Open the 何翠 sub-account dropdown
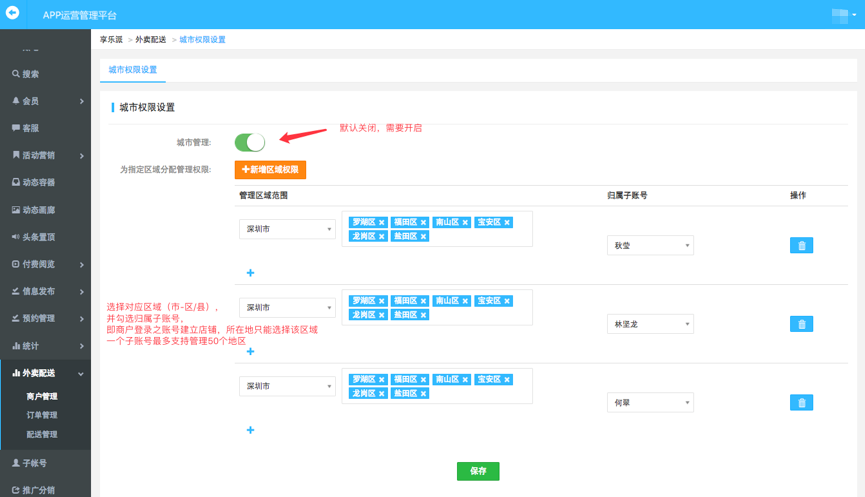 pyautogui.click(x=650, y=402)
